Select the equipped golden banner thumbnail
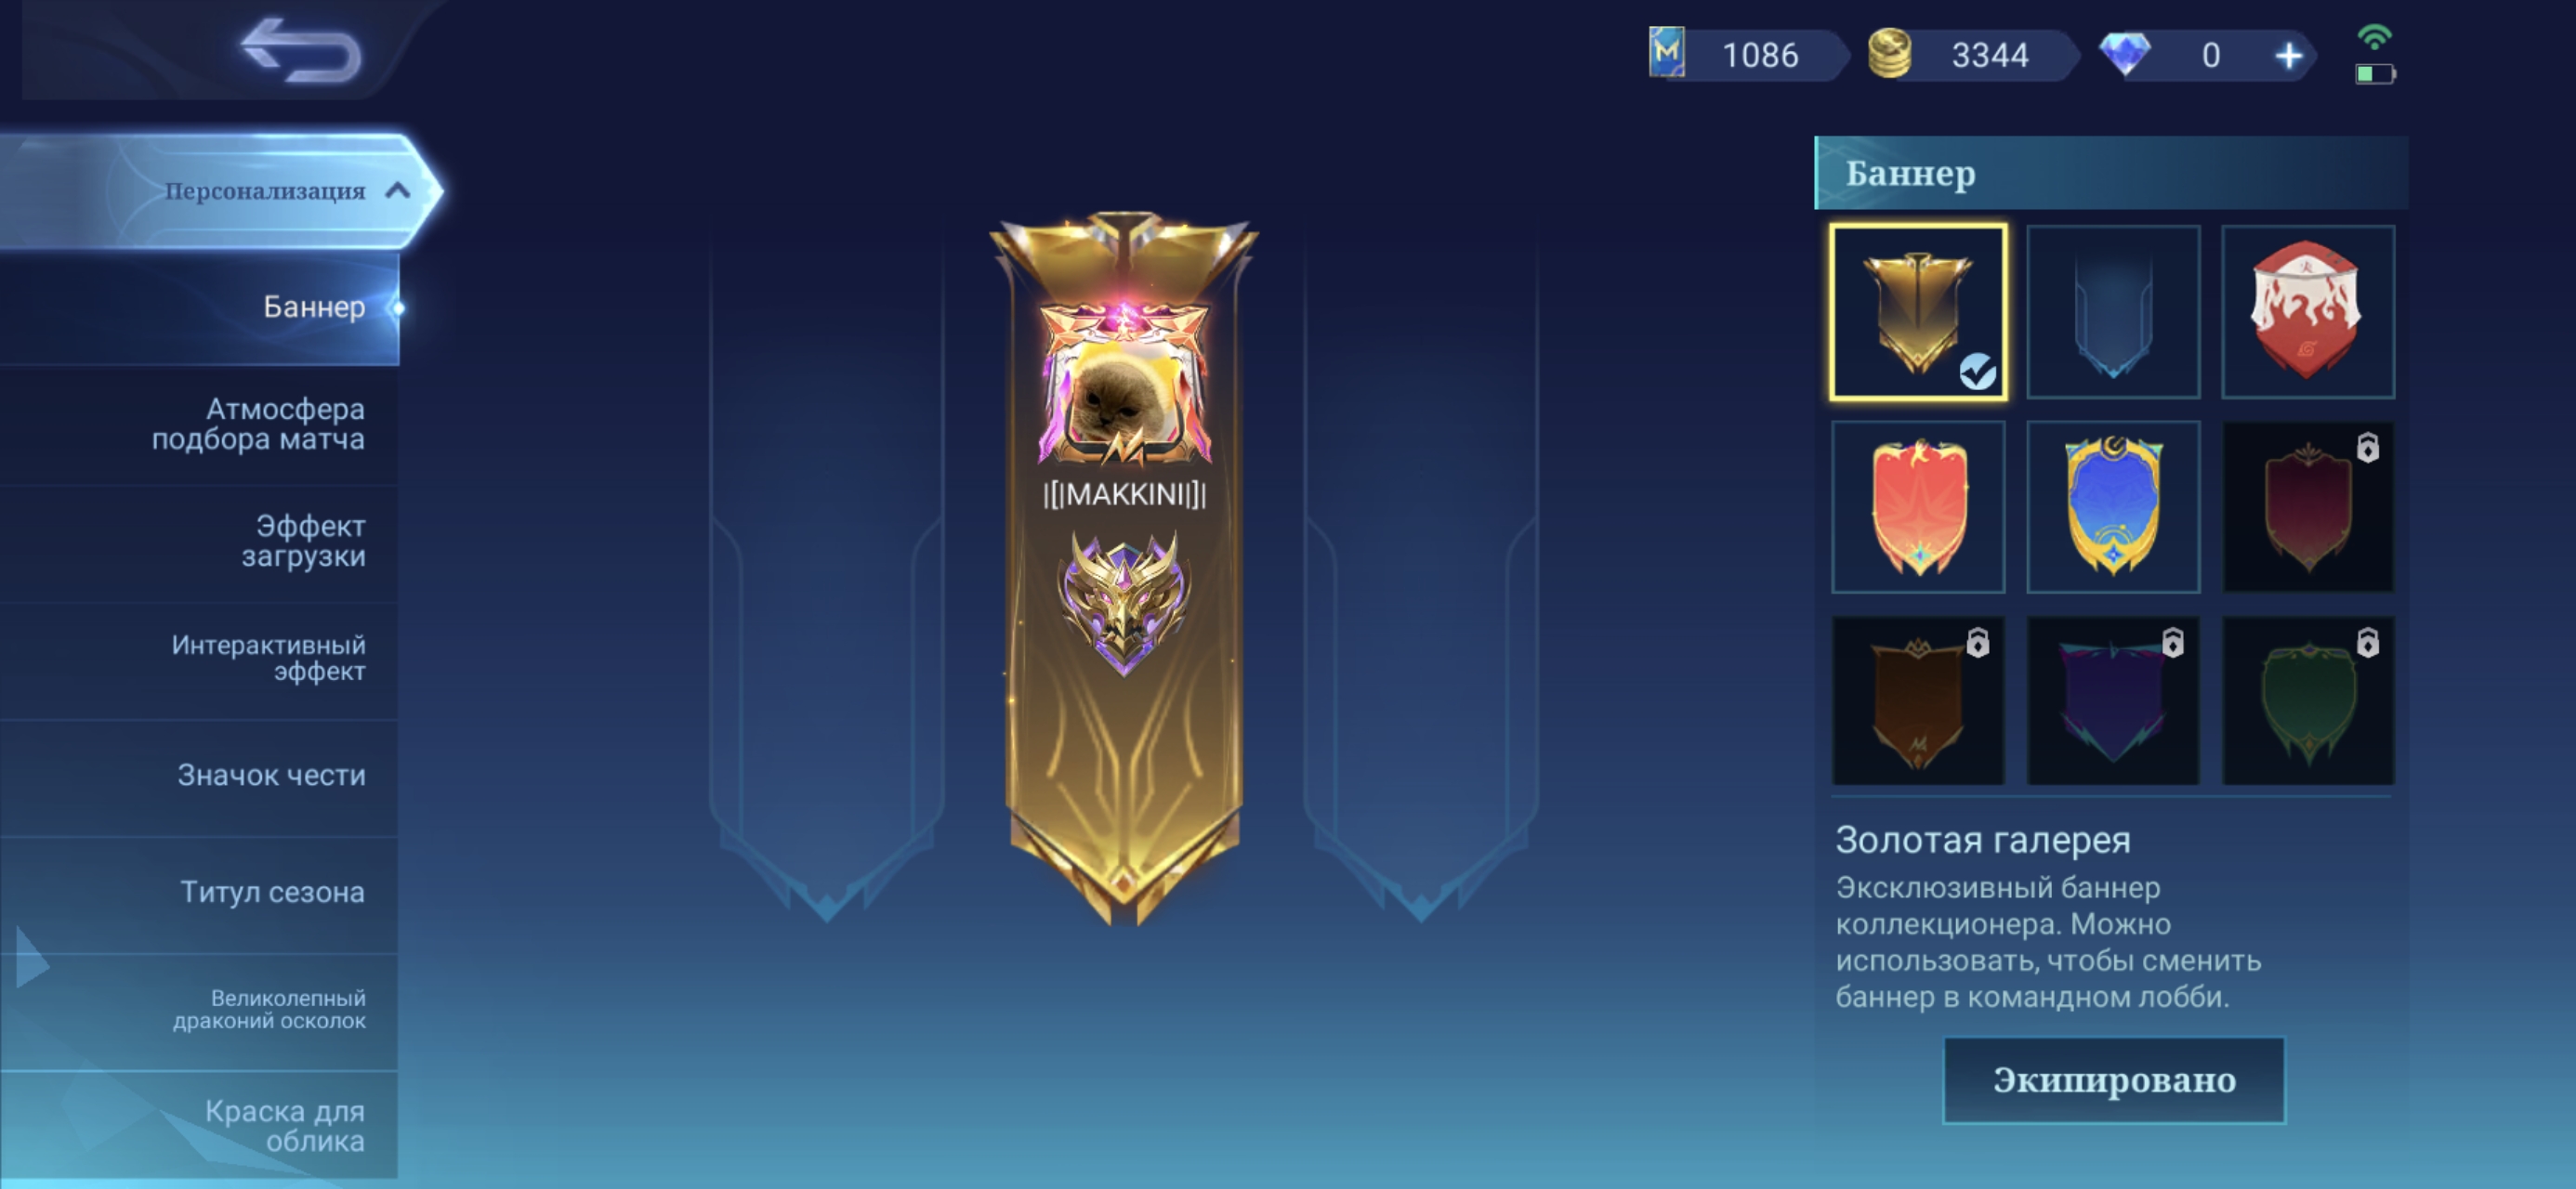Screen dimensions: 2576x1189 (1918, 311)
